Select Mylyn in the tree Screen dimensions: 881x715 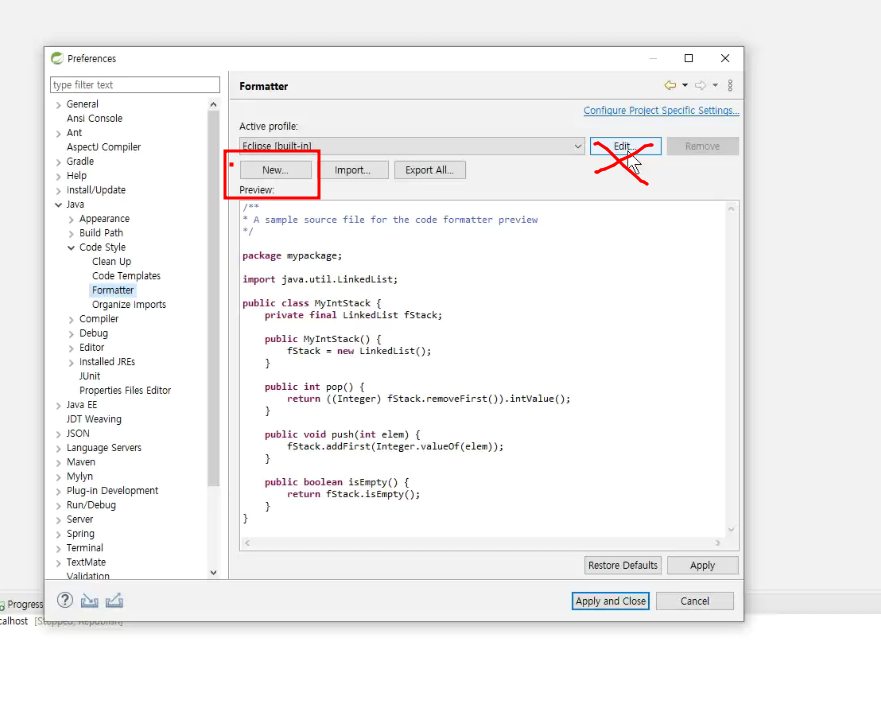click(80, 476)
